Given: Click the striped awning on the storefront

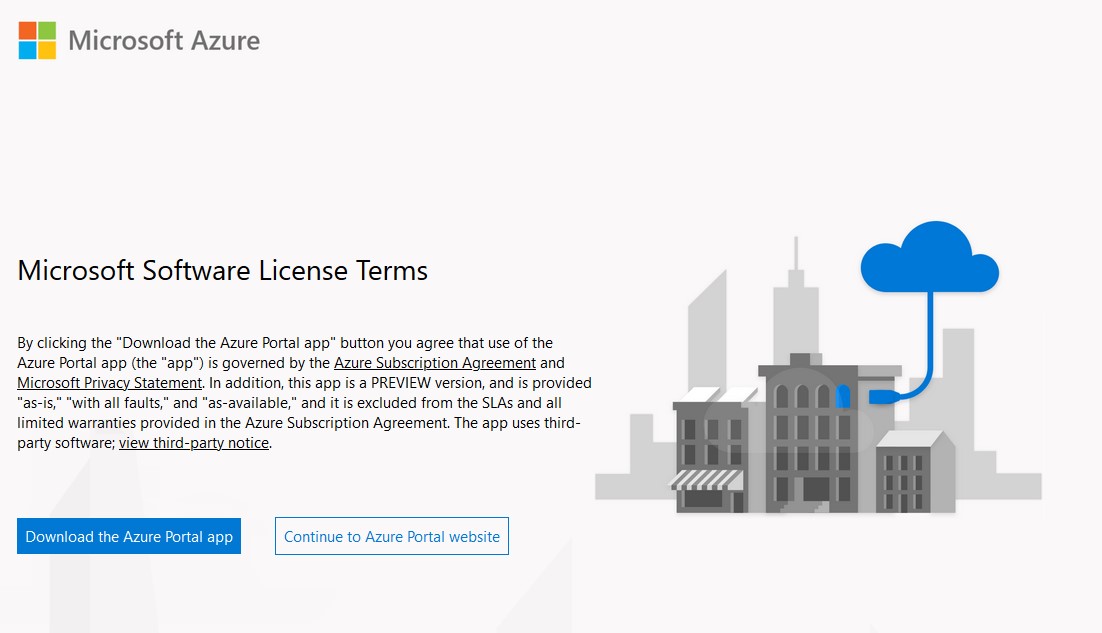Looking at the screenshot, I should coord(706,480).
